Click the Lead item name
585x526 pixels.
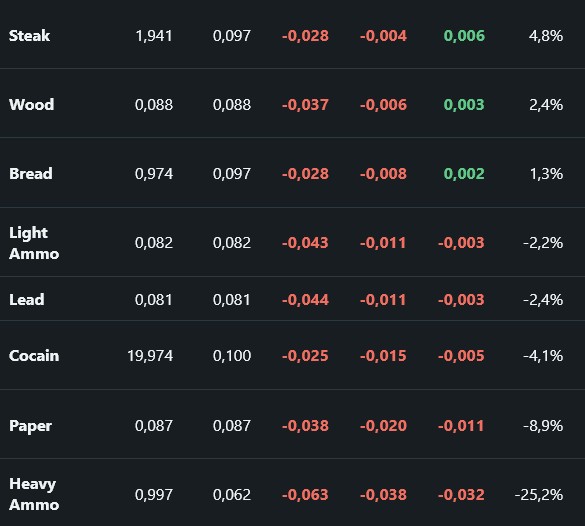(x=27, y=300)
